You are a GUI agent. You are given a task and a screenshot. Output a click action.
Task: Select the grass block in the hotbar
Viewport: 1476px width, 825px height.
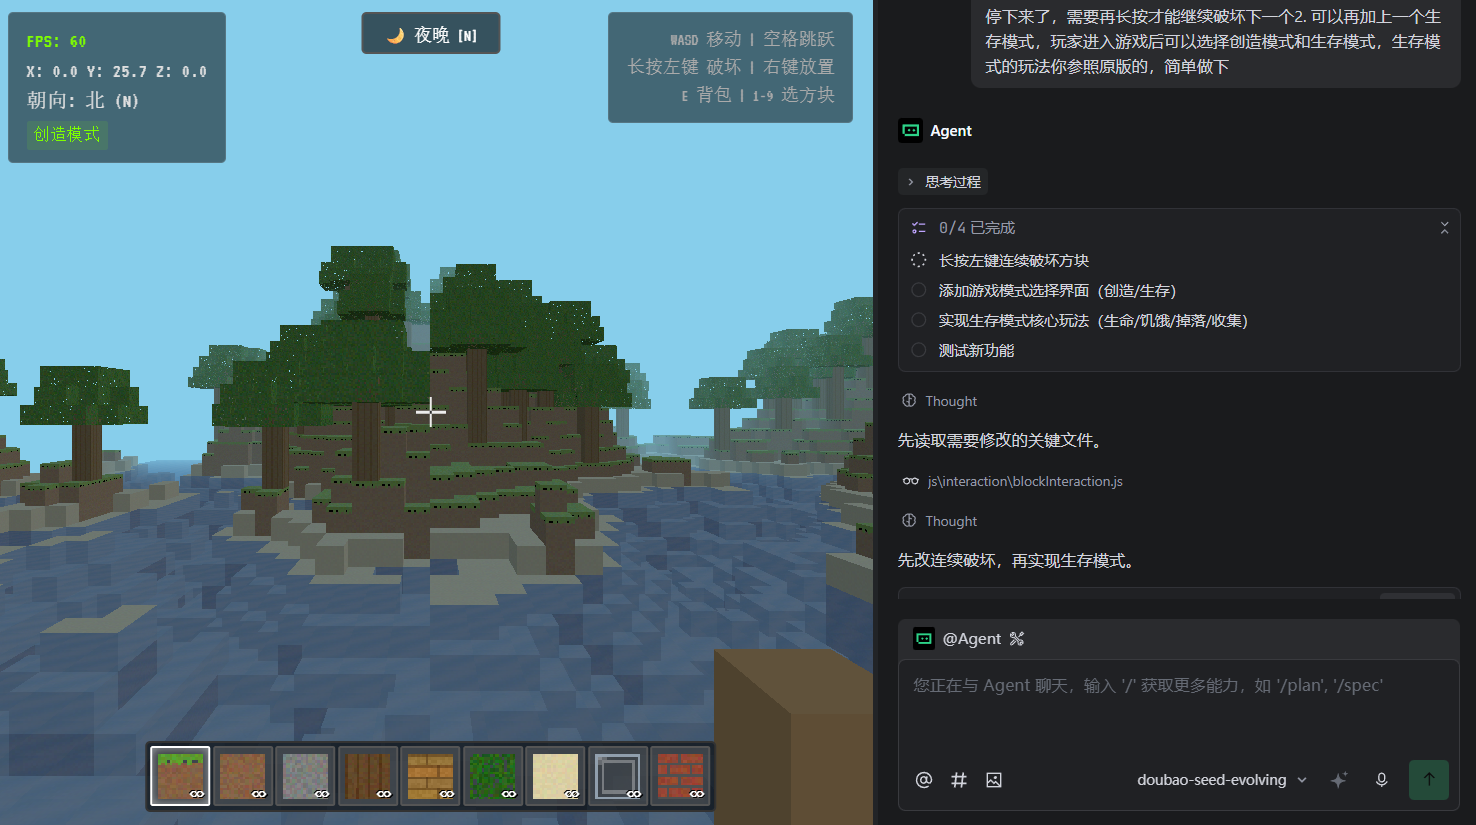click(x=181, y=776)
